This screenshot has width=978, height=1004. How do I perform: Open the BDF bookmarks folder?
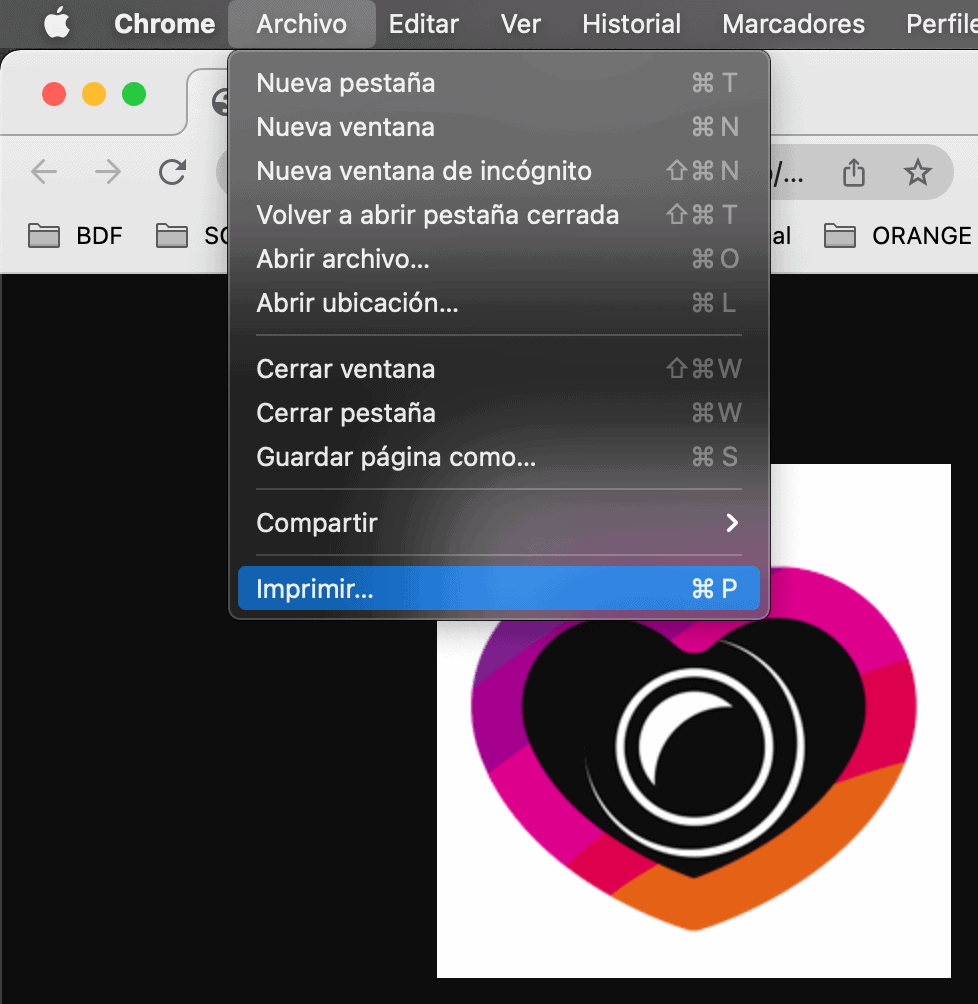(76, 236)
